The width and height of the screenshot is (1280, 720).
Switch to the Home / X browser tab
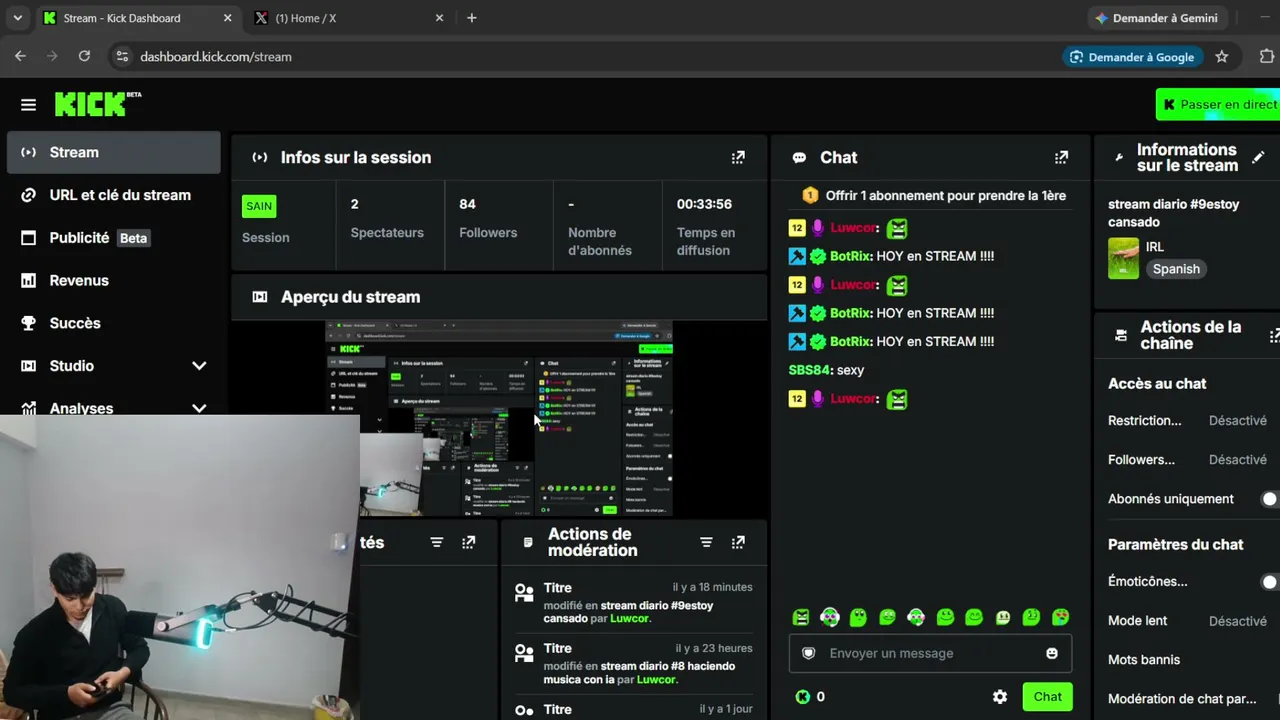pyautogui.click(x=347, y=18)
